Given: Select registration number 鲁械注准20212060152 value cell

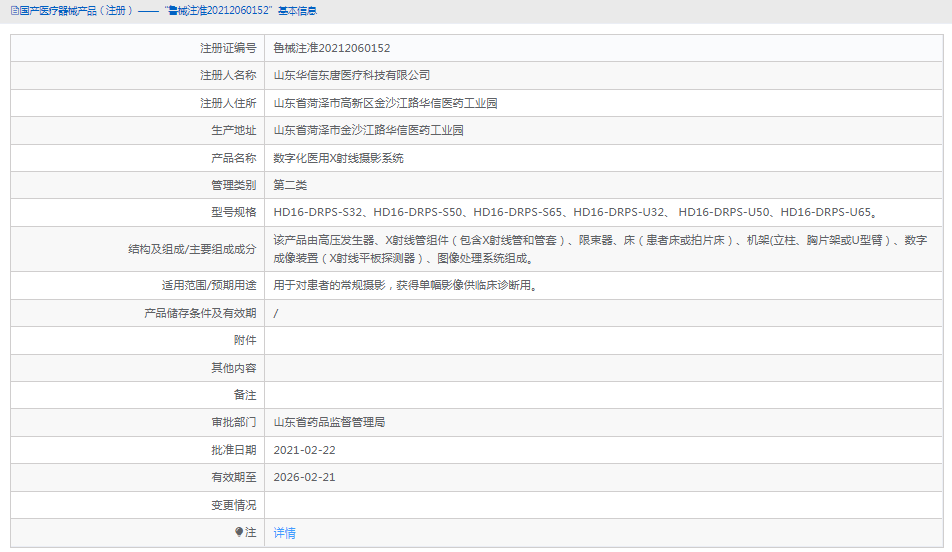Looking at the screenshot, I should coord(332,48).
